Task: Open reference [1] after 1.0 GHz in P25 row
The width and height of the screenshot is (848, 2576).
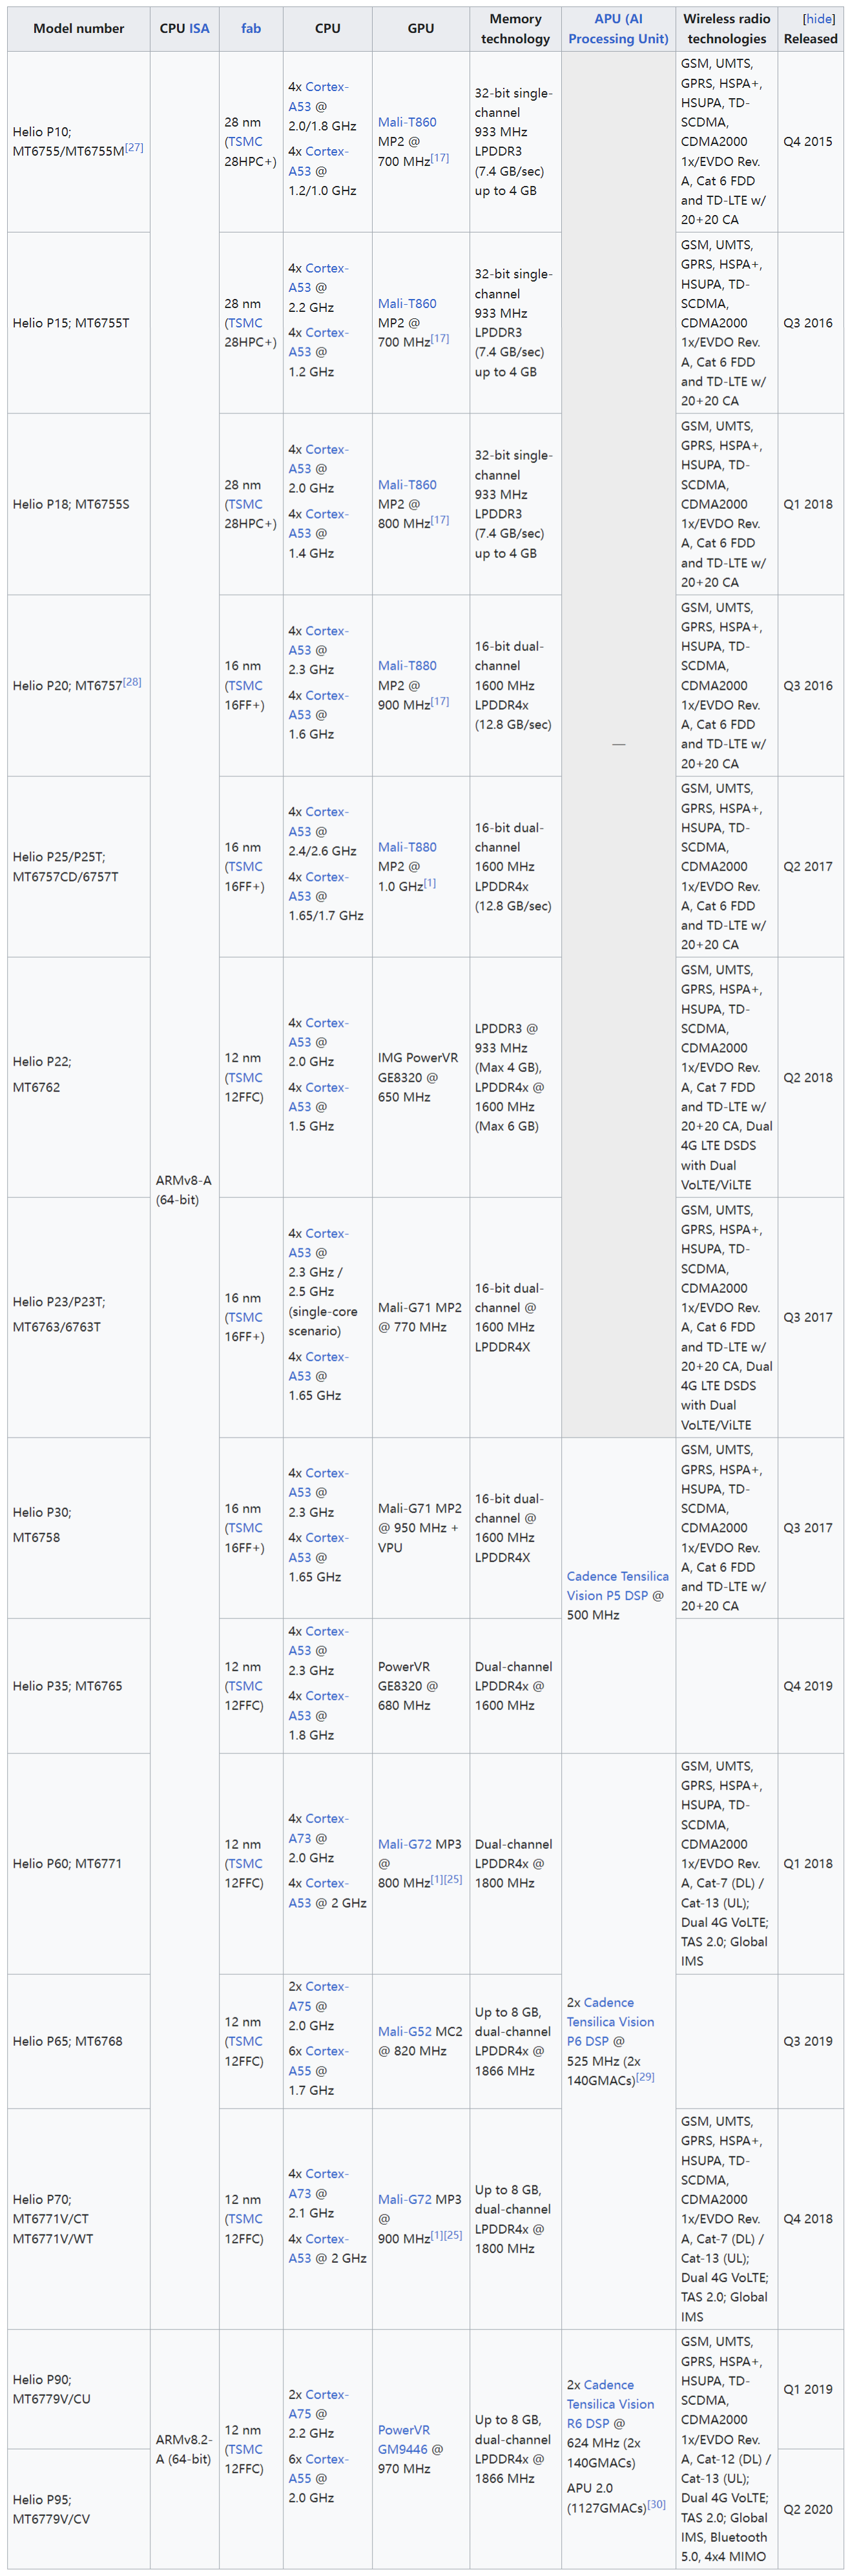Action: tap(430, 883)
